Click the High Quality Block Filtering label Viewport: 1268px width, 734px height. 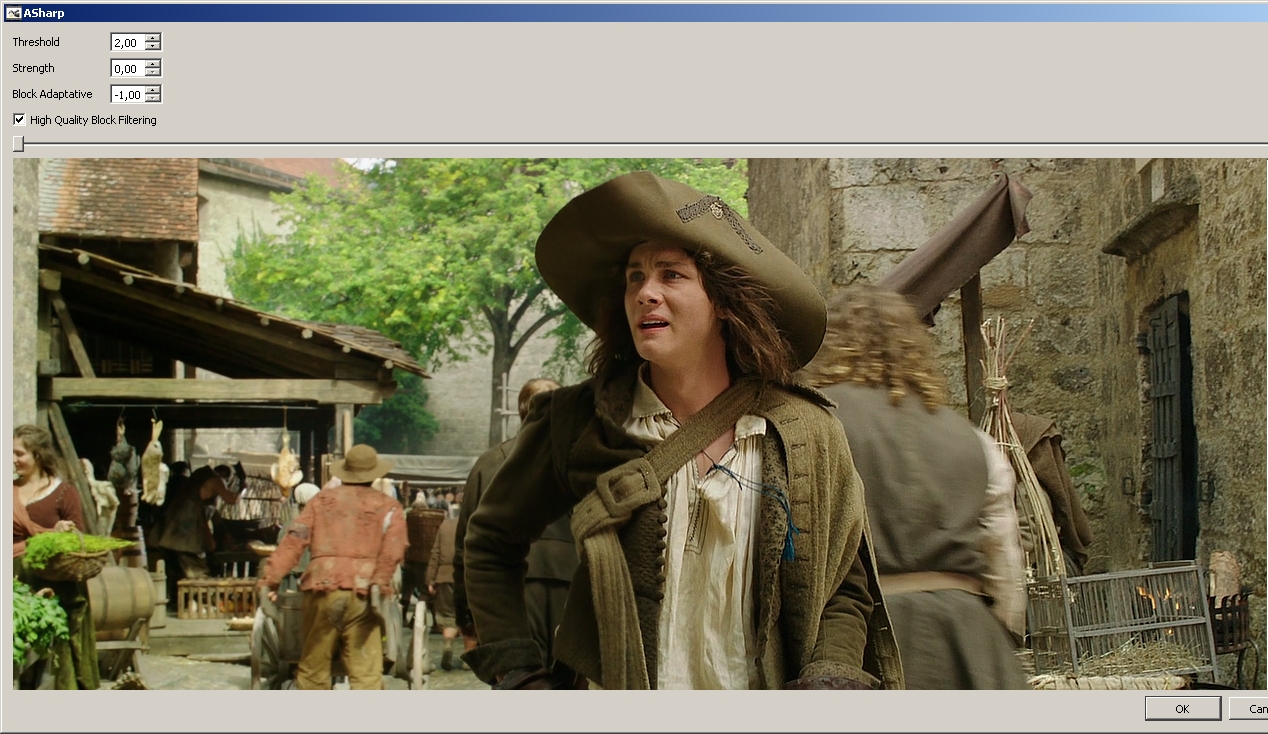click(93, 120)
